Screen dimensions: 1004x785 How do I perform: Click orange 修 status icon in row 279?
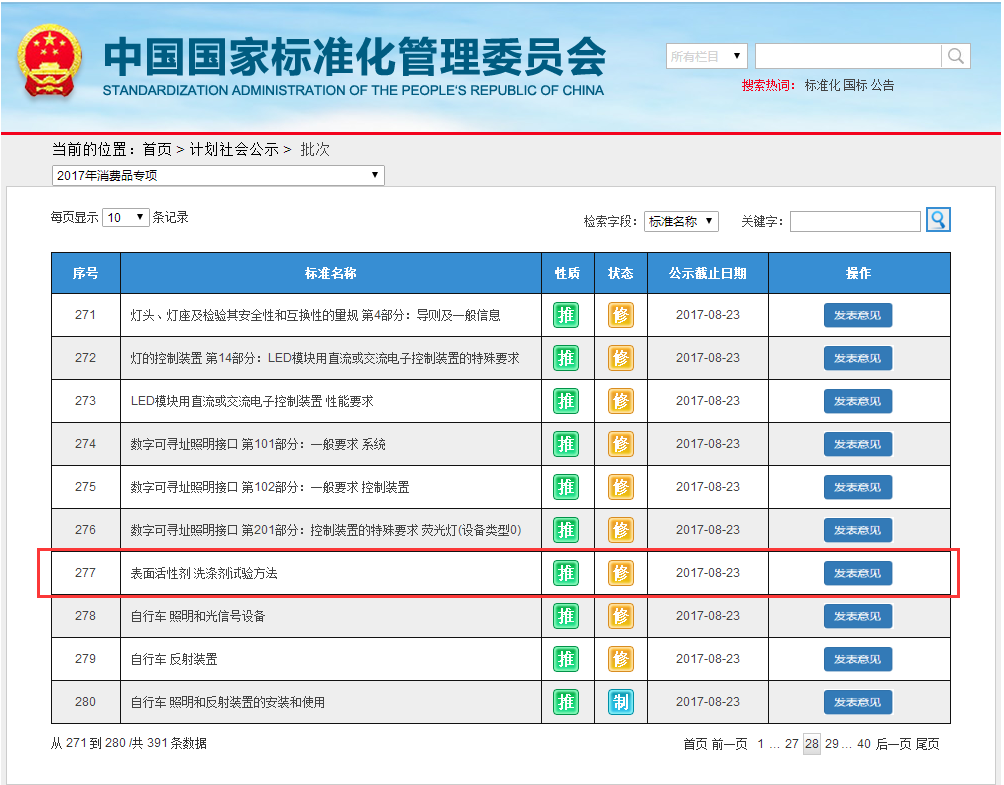[621, 659]
